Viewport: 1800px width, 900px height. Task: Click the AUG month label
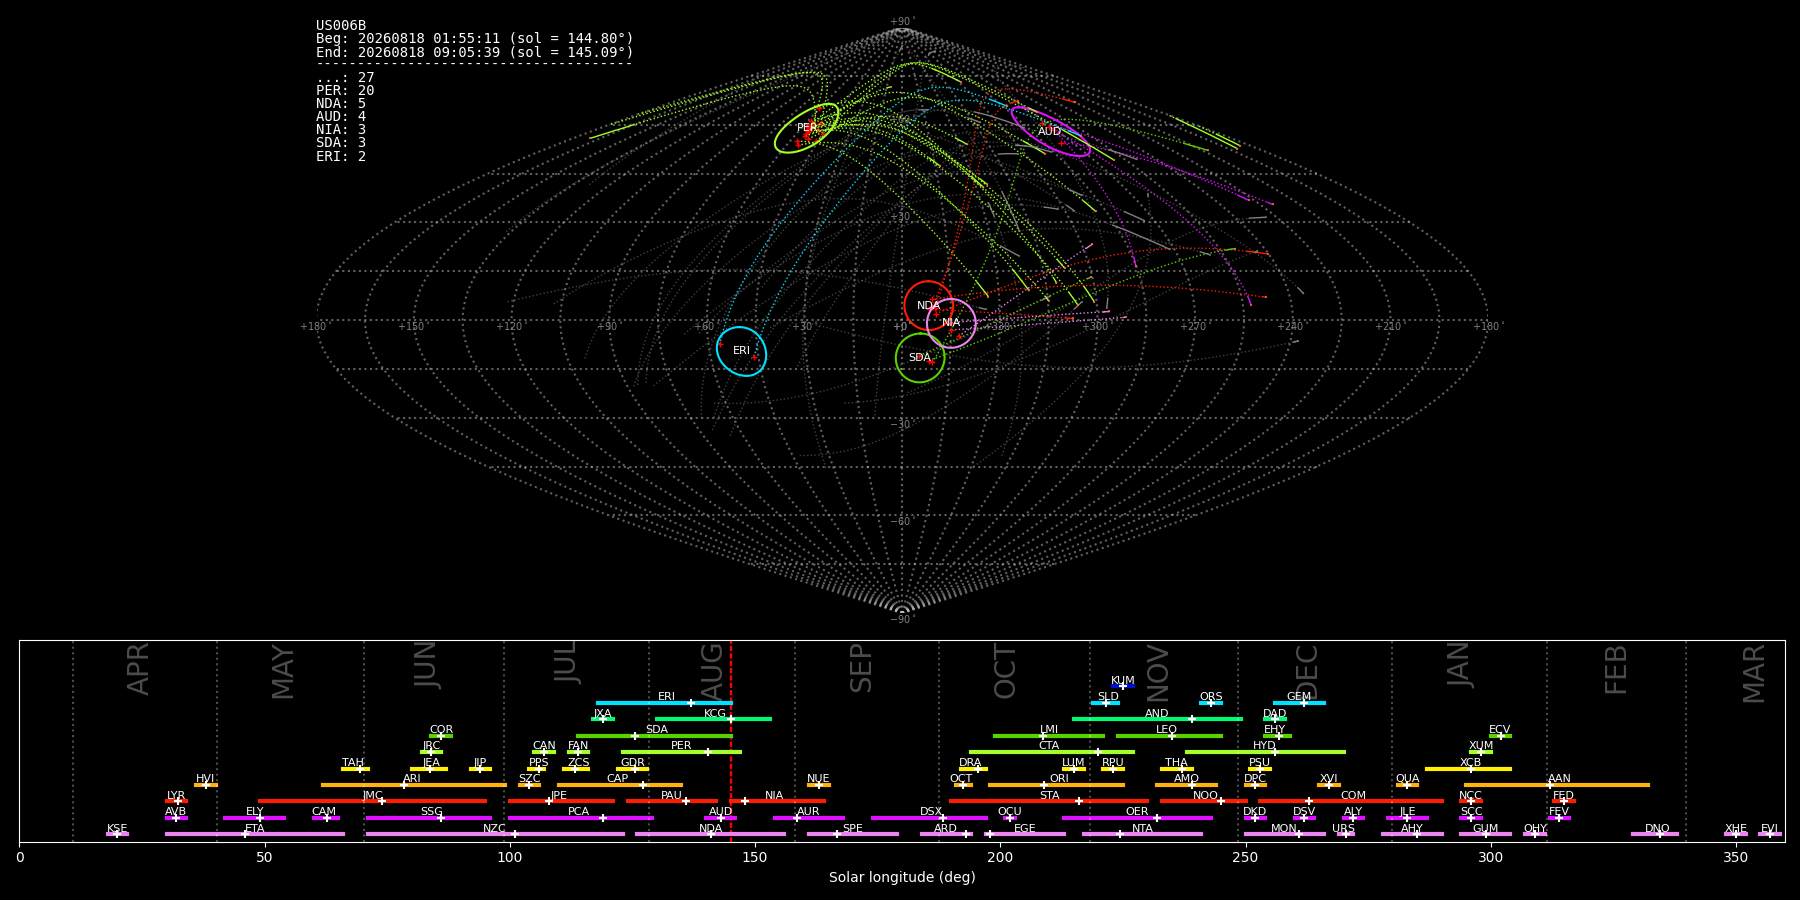[x=712, y=669]
